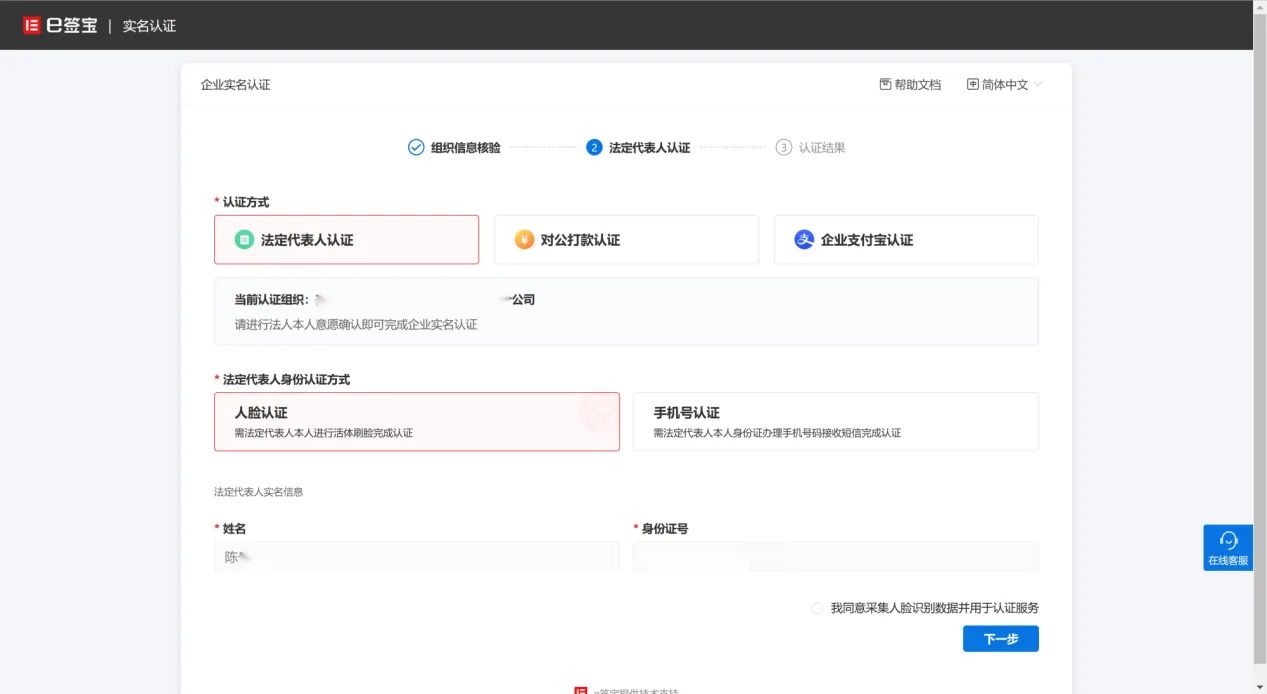Click the step 3 circle icon
The height and width of the screenshot is (694, 1267).
[784, 147]
